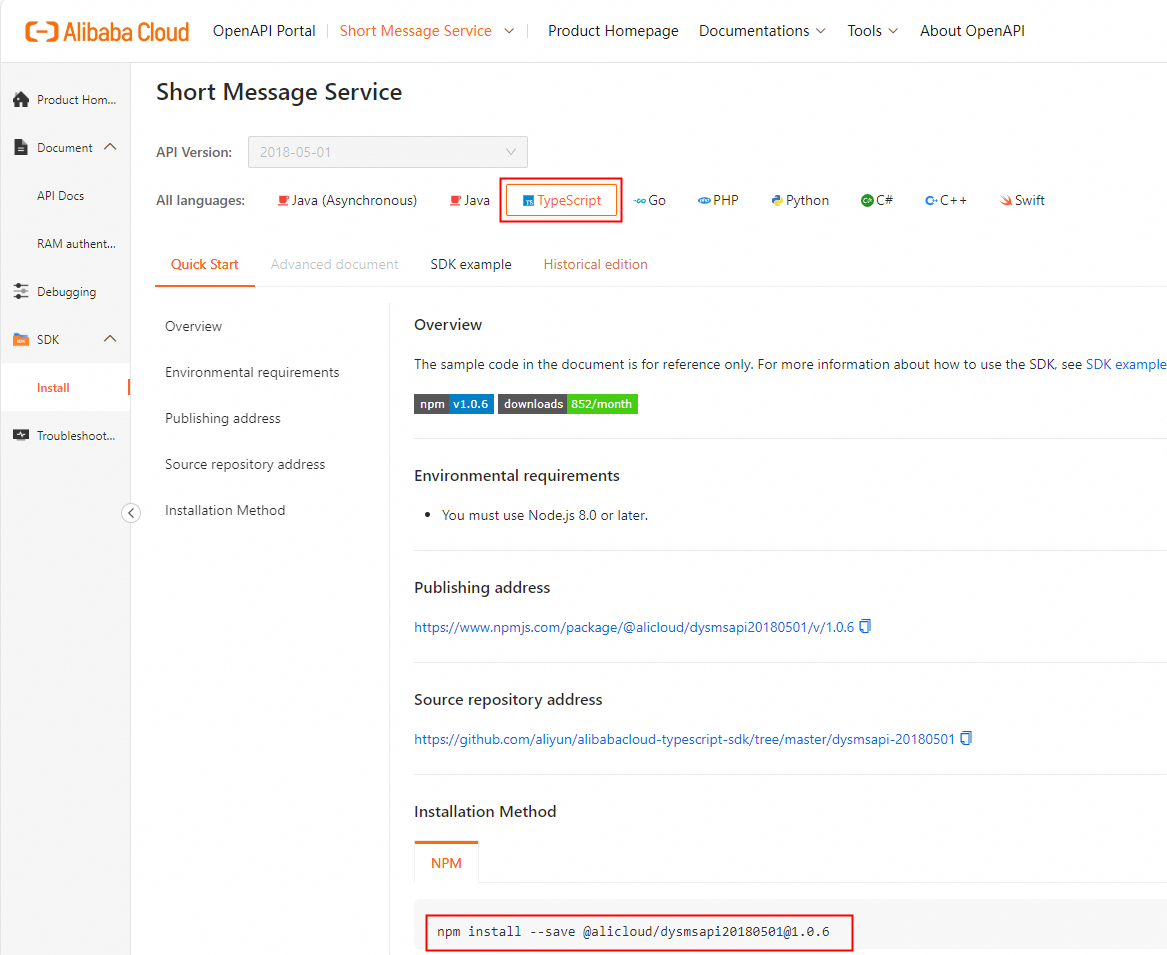Open Install under SDK in sidebar
Image resolution: width=1167 pixels, height=955 pixels.
coord(54,388)
